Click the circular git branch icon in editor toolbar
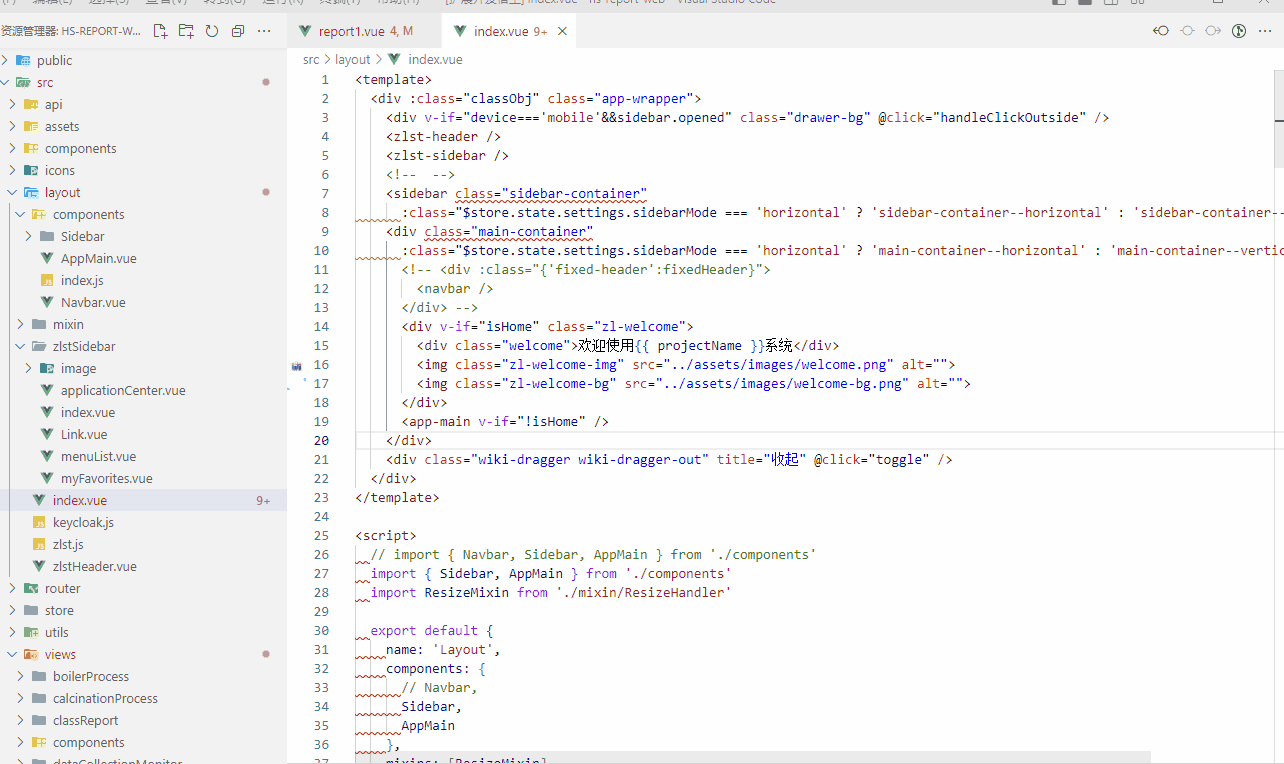Image resolution: width=1284 pixels, height=764 pixels. 1239,31
